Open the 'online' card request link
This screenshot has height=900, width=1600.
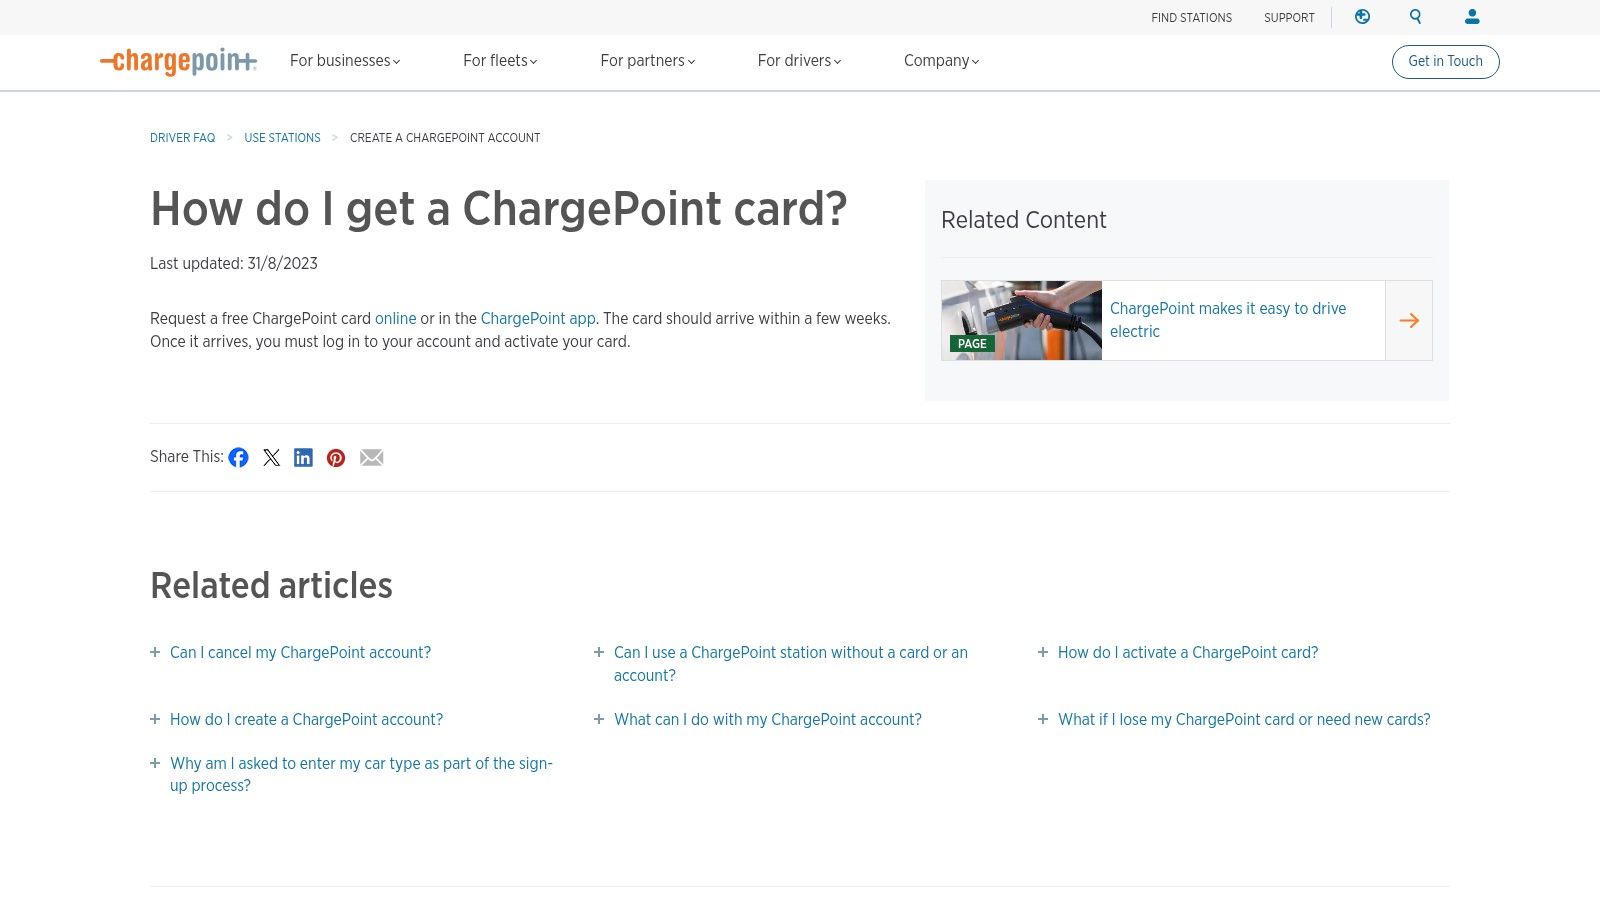point(396,318)
